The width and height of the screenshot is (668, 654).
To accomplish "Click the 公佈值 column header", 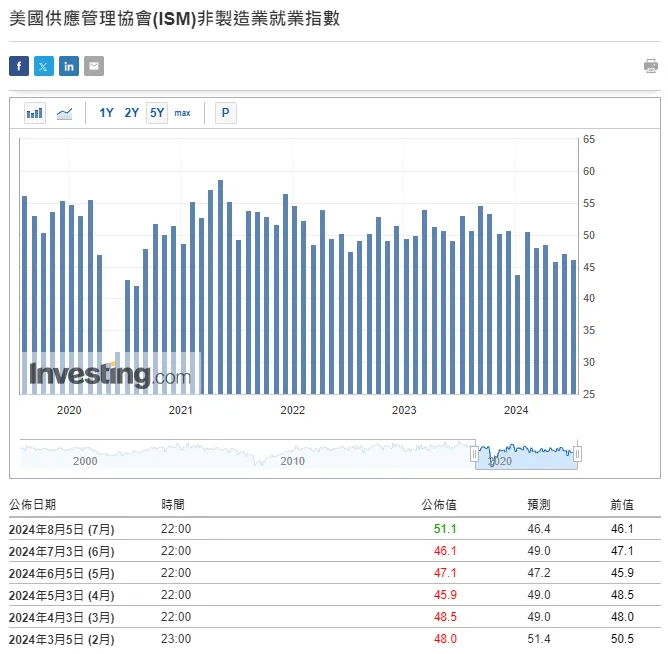I will [x=439, y=504].
